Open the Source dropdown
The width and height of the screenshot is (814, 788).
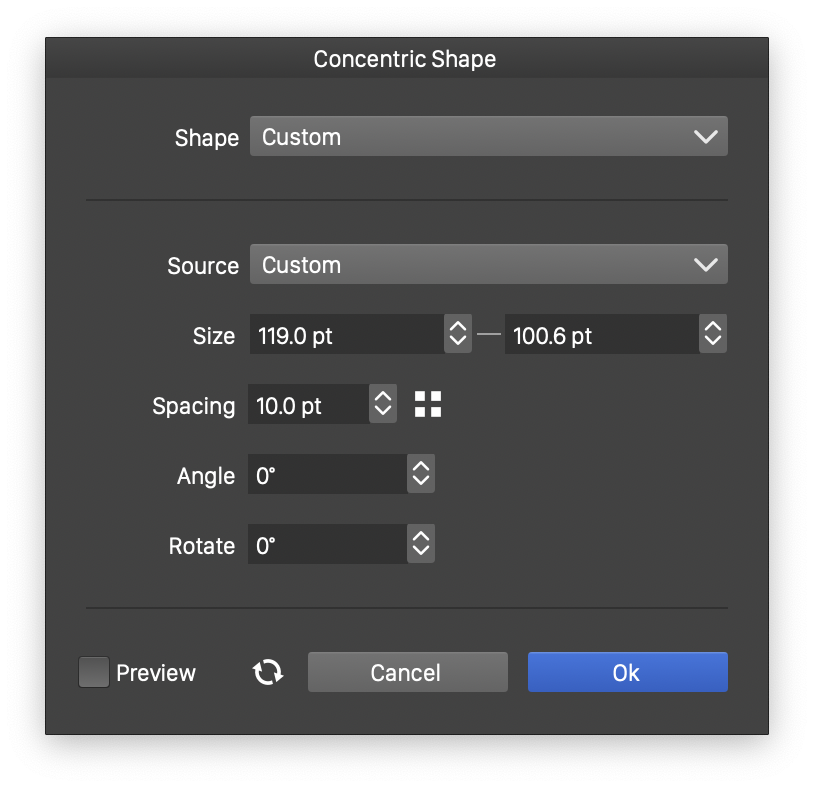pyautogui.click(x=488, y=265)
